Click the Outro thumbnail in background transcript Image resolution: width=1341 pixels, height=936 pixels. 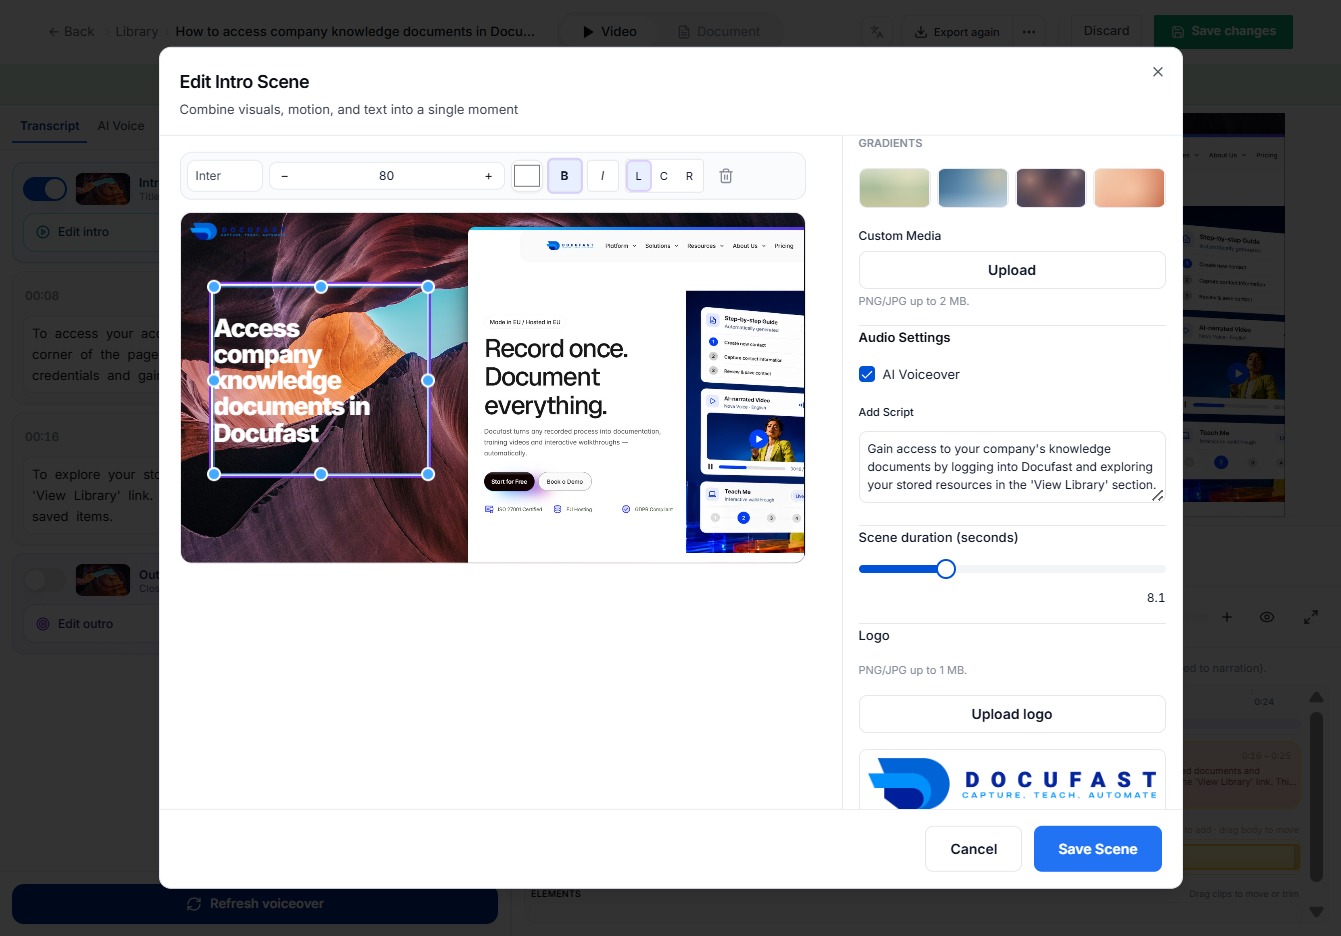click(103, 580)
